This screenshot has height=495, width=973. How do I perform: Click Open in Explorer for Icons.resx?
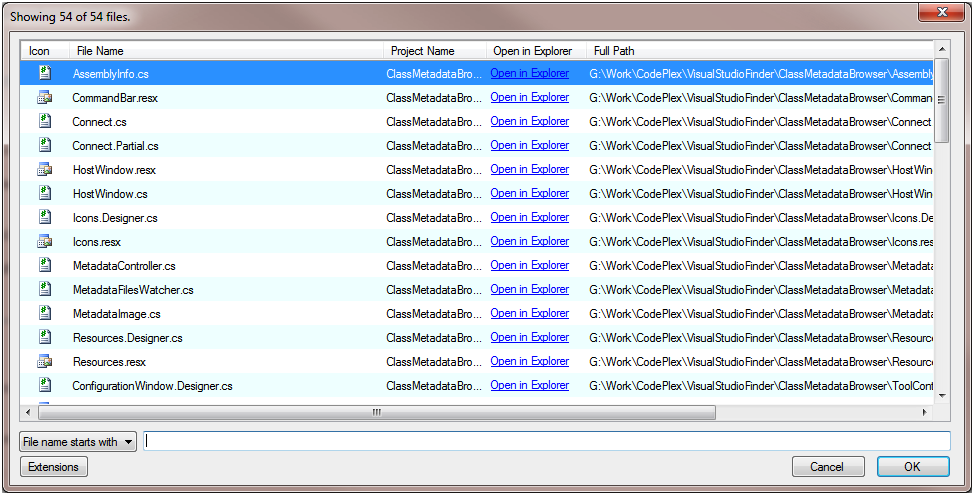point(529,241)
